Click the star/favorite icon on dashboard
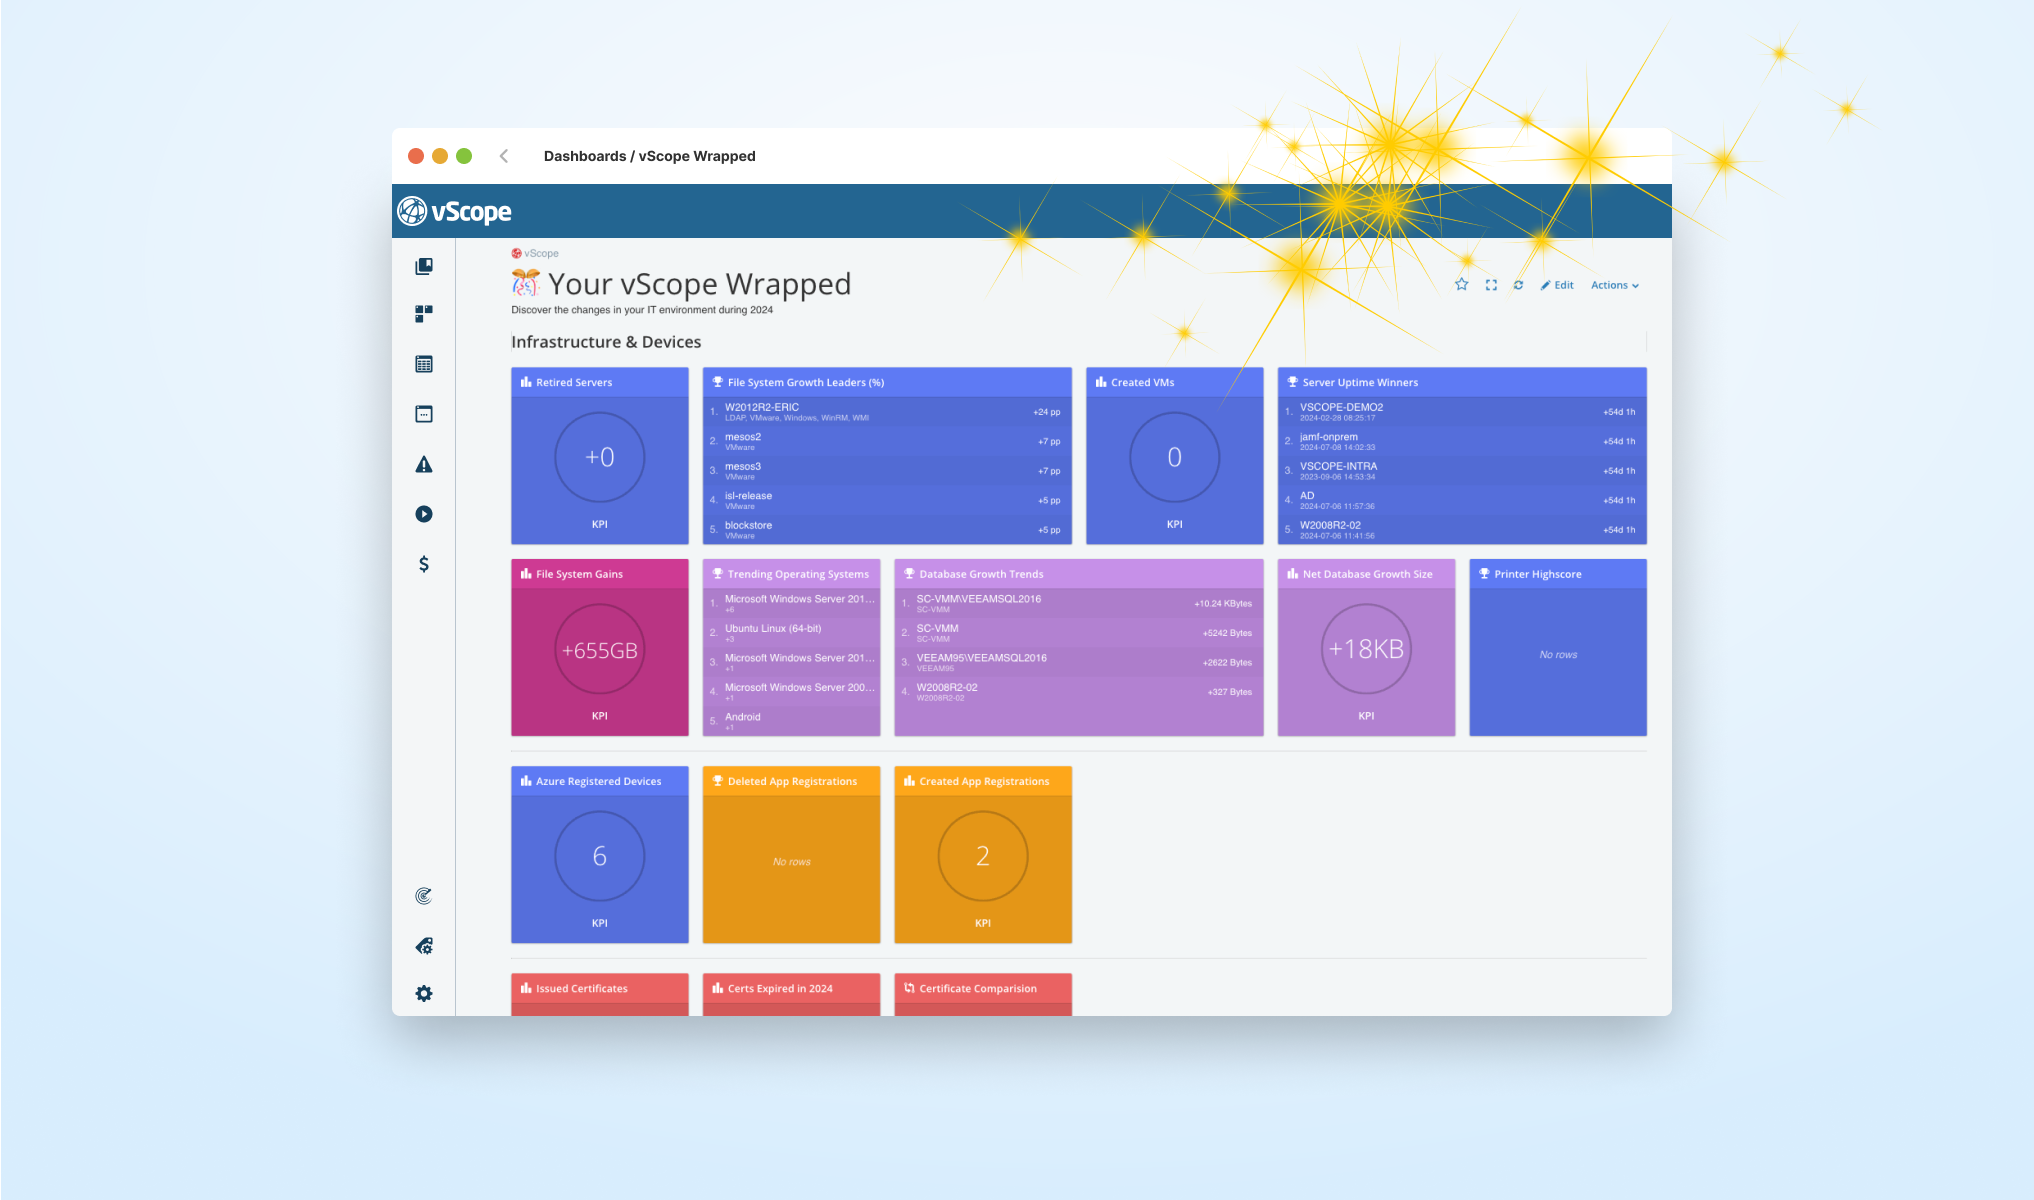 point(1460,286)
